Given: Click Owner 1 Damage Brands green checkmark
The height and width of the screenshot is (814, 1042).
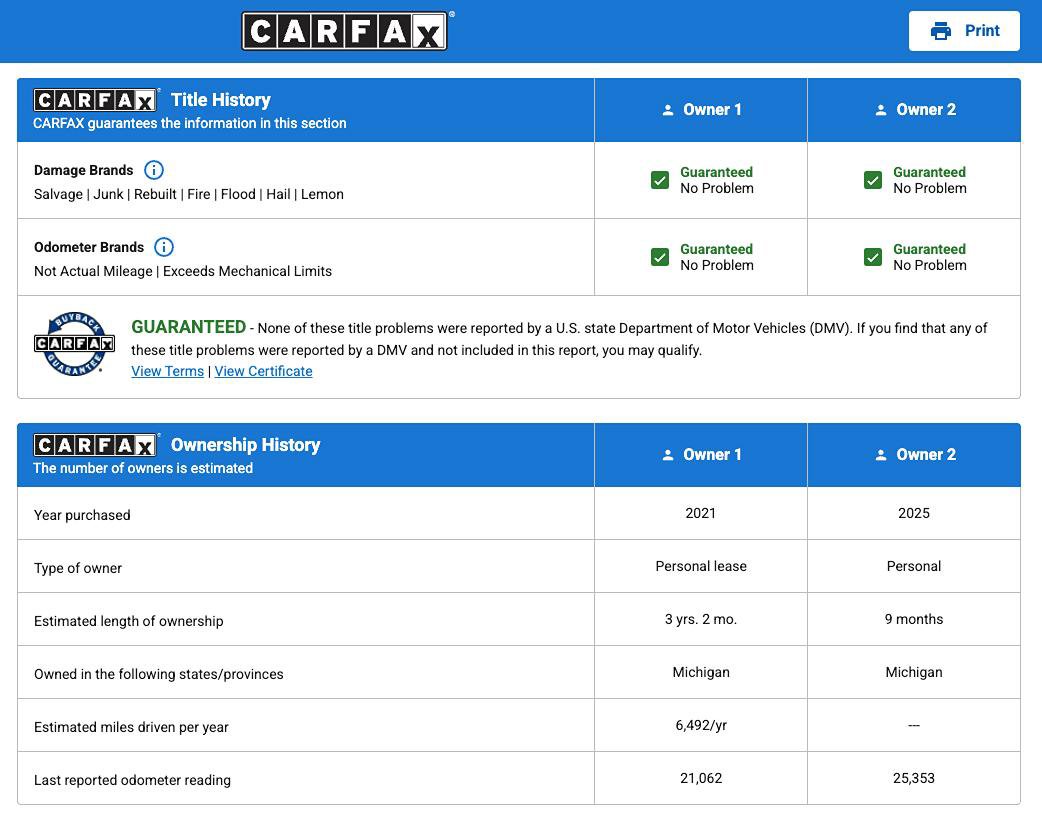Looking at the screenshot, I should click(x=660, y=180).
